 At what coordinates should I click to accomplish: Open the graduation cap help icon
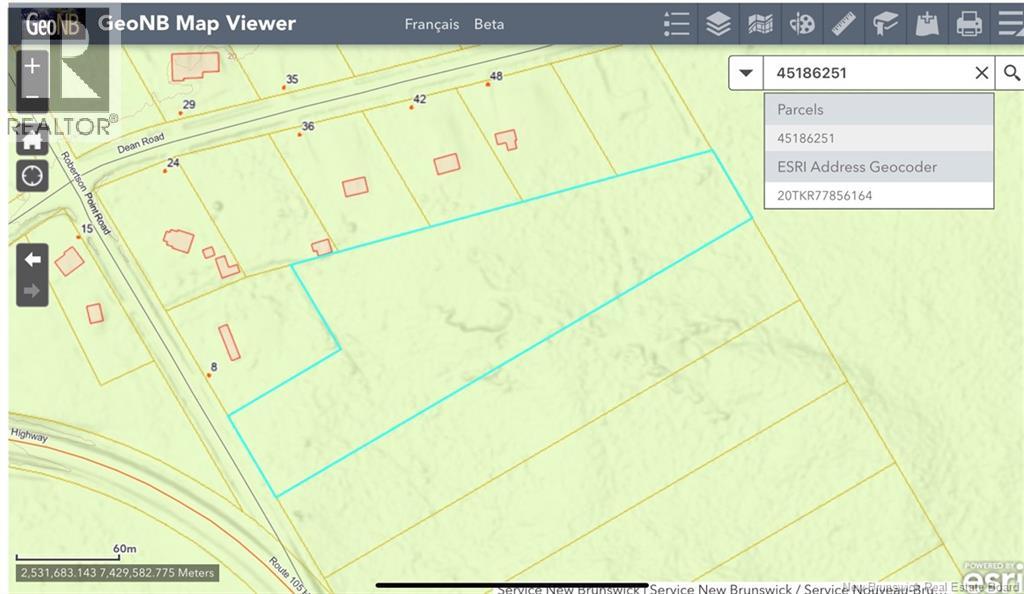click(x=885, y=23)
